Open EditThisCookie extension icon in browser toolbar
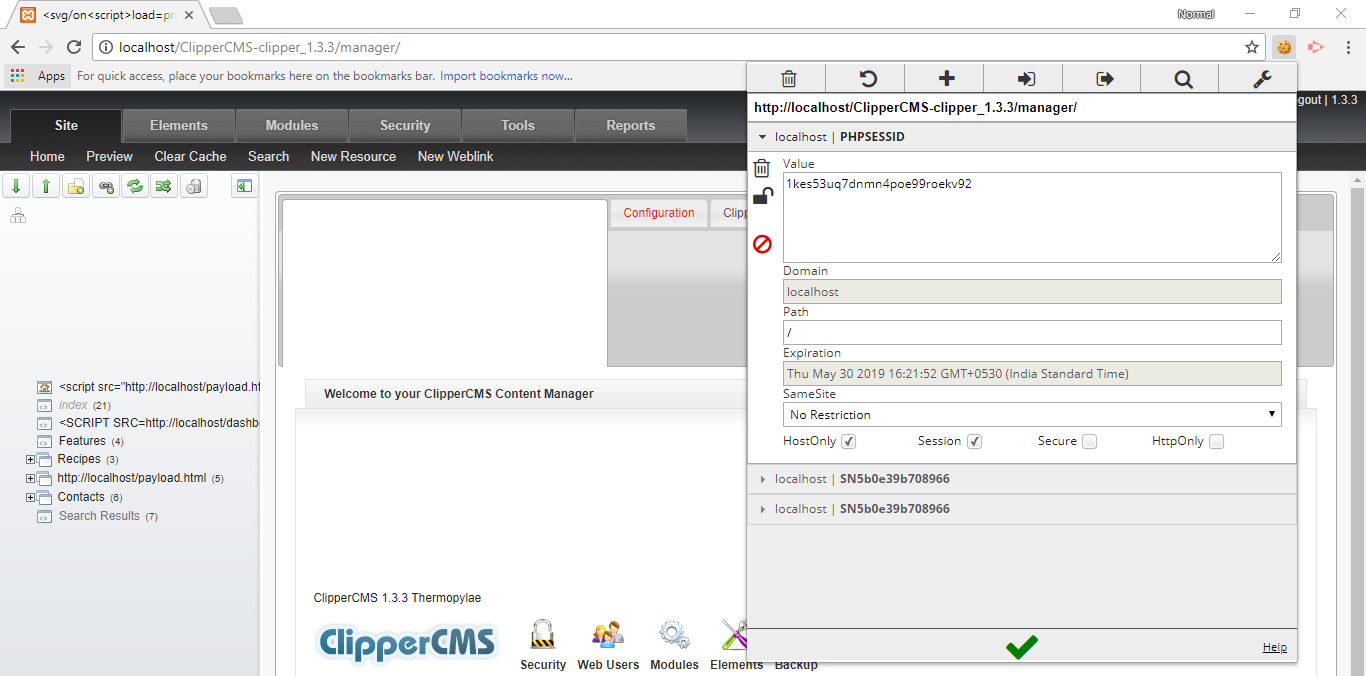1366x676 pixels. [x=1284, y=47]
